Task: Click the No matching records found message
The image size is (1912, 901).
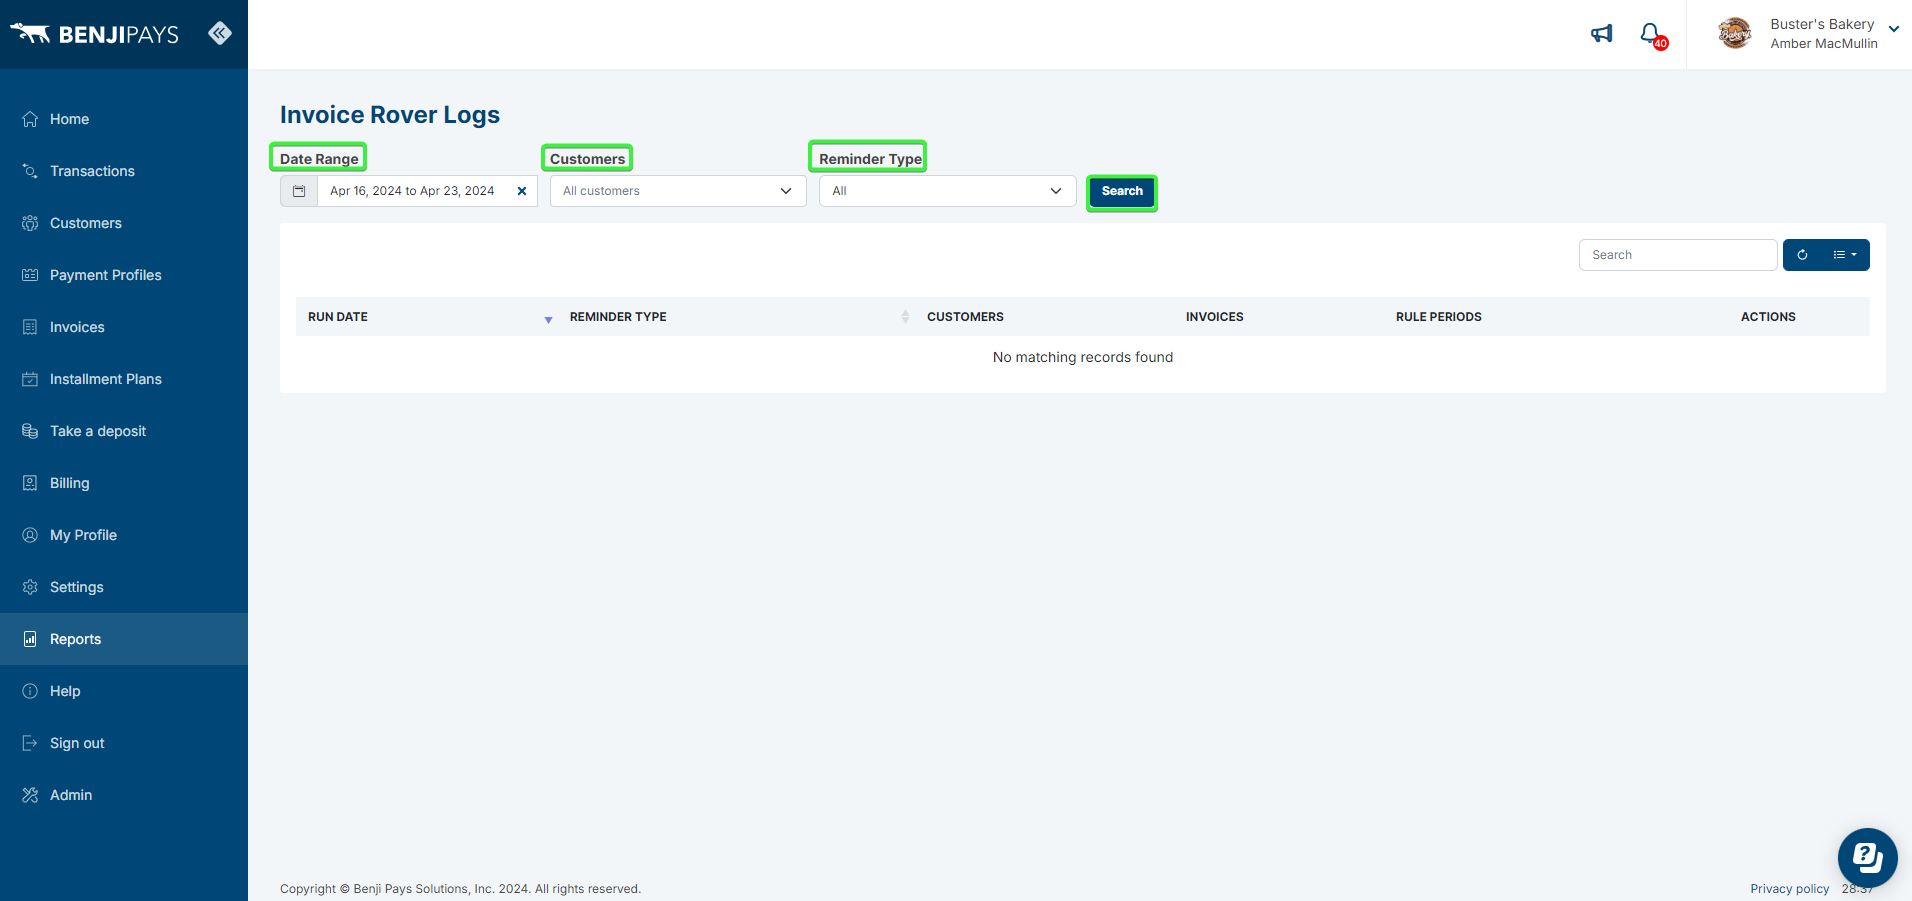Action: coord(1083,357)
